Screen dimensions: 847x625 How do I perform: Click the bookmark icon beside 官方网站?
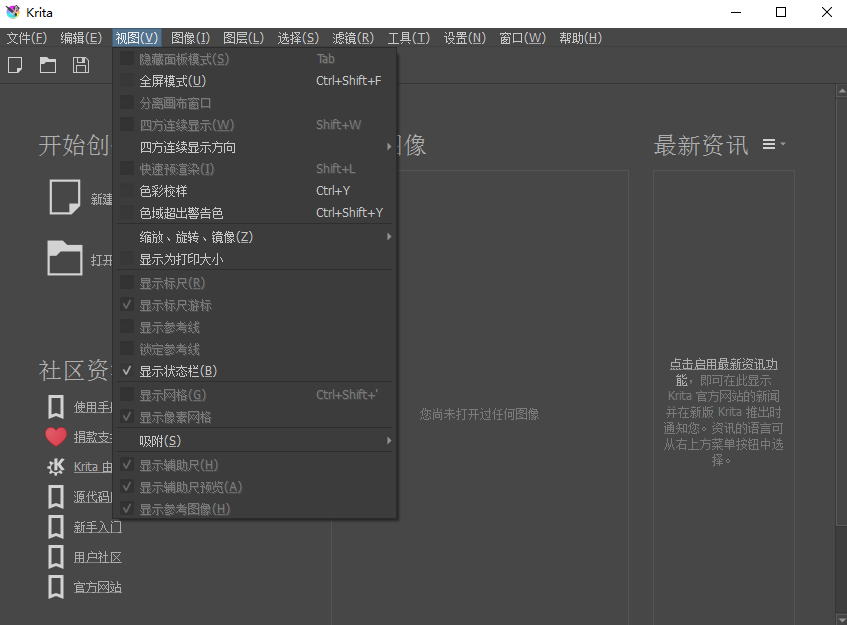(x=56, y=587)
